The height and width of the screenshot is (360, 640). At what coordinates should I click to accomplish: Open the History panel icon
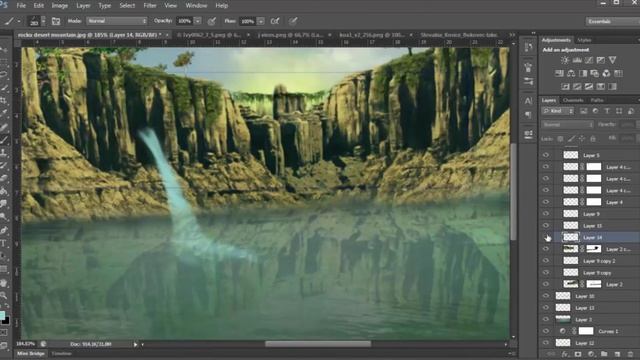(528, 47)
